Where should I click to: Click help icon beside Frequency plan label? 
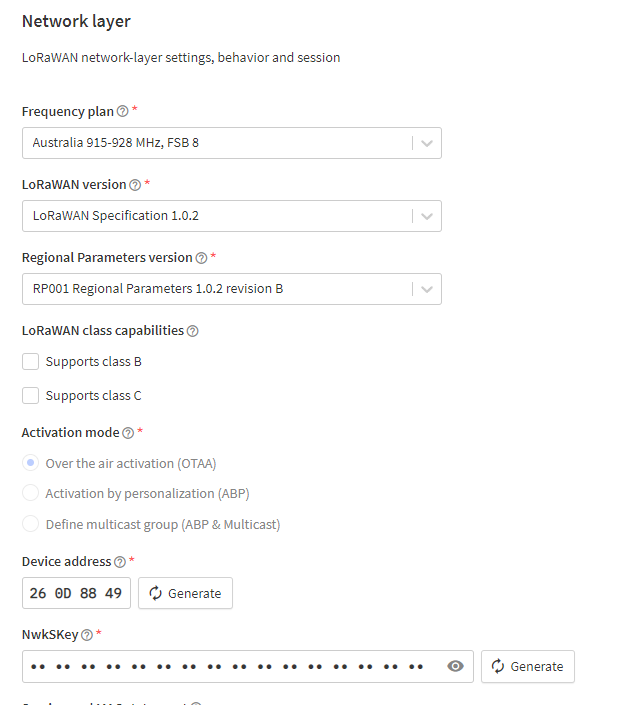[123, 112]
